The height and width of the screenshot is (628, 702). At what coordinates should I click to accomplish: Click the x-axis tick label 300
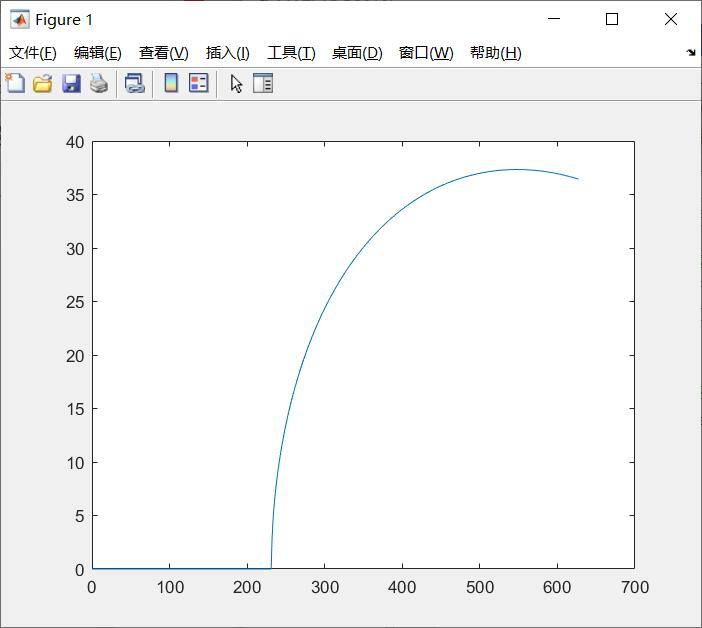click(325, 587)
